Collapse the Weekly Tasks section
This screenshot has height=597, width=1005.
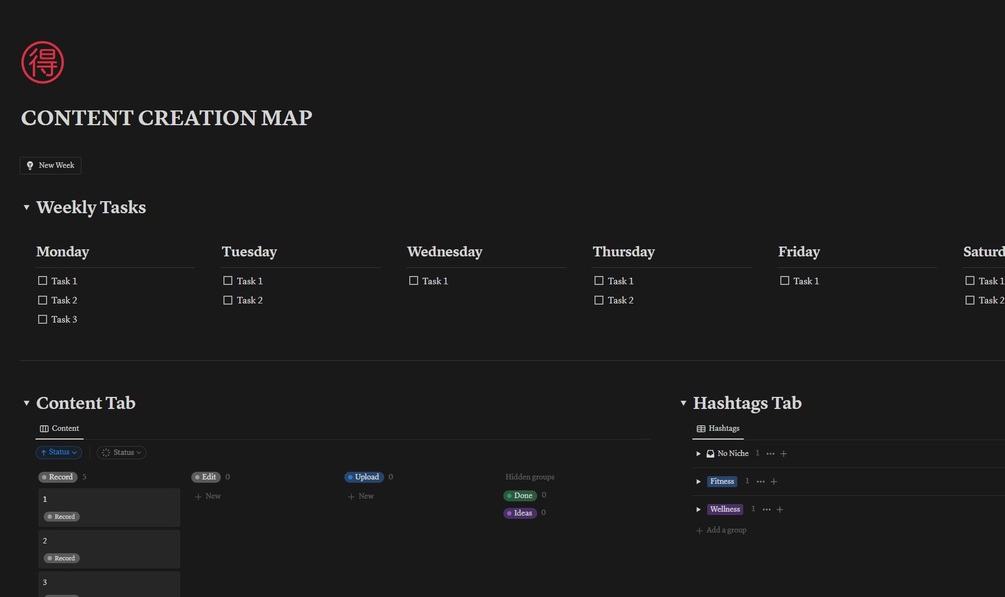click(x=26, y=207)
